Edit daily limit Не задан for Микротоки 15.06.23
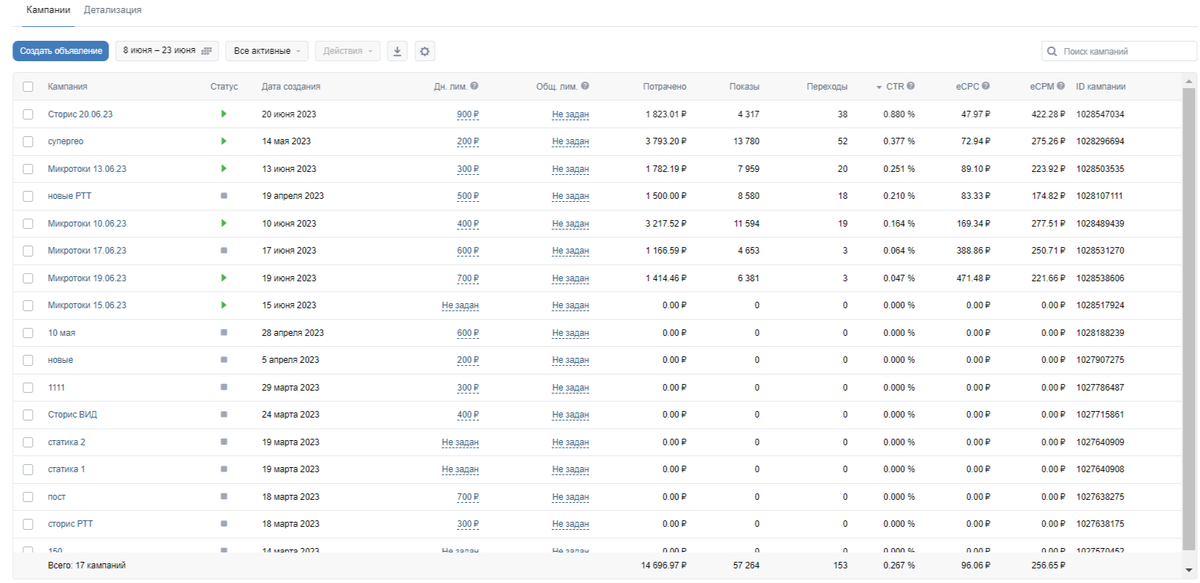The width and height of the screenshot is (1200, 583). coord(460,305)
